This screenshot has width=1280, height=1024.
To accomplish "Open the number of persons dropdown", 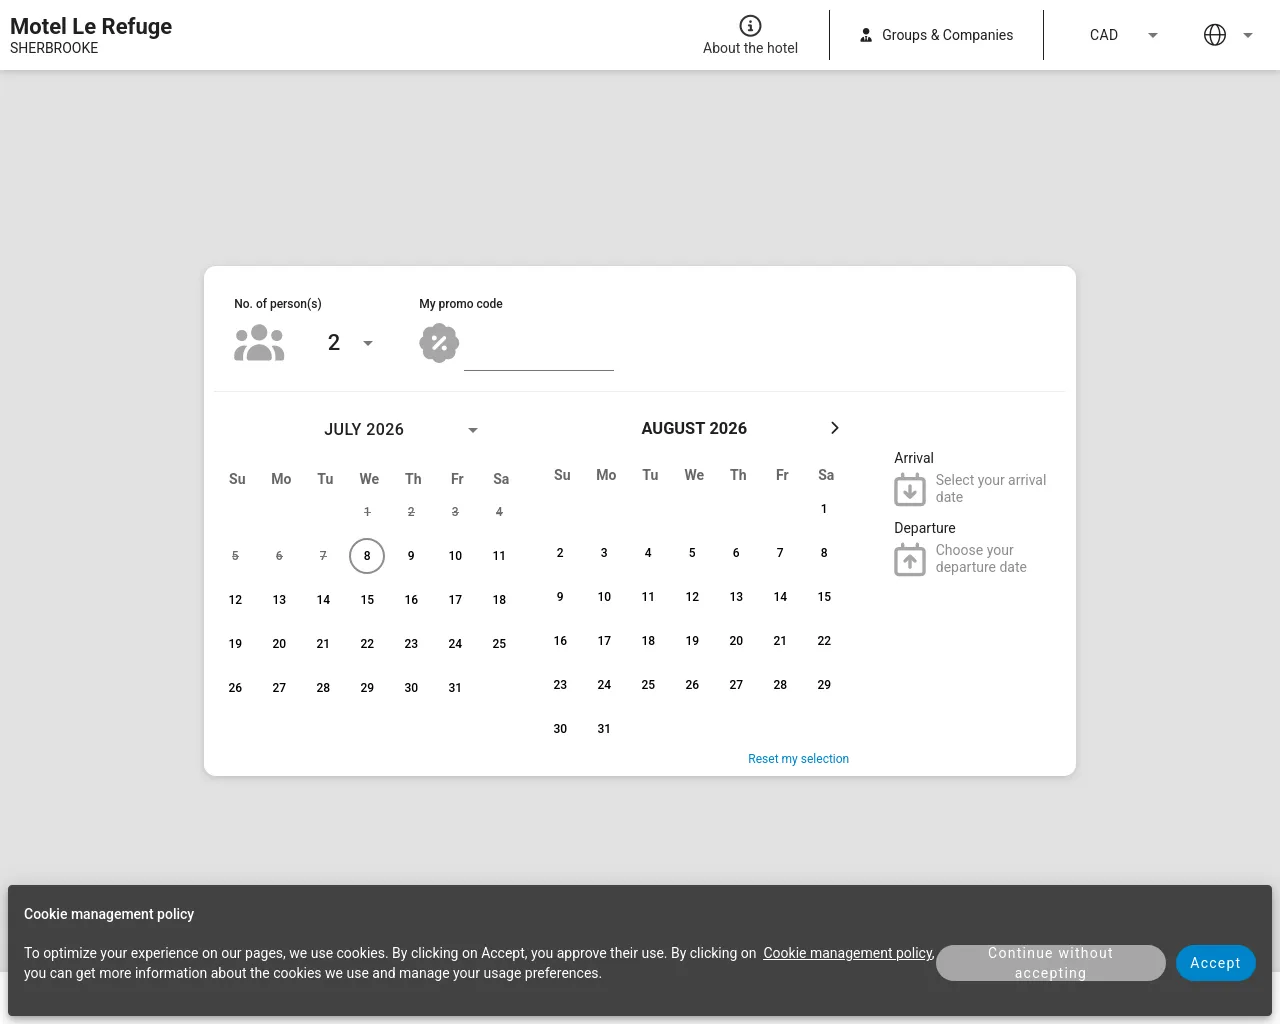I will [350, 343].
